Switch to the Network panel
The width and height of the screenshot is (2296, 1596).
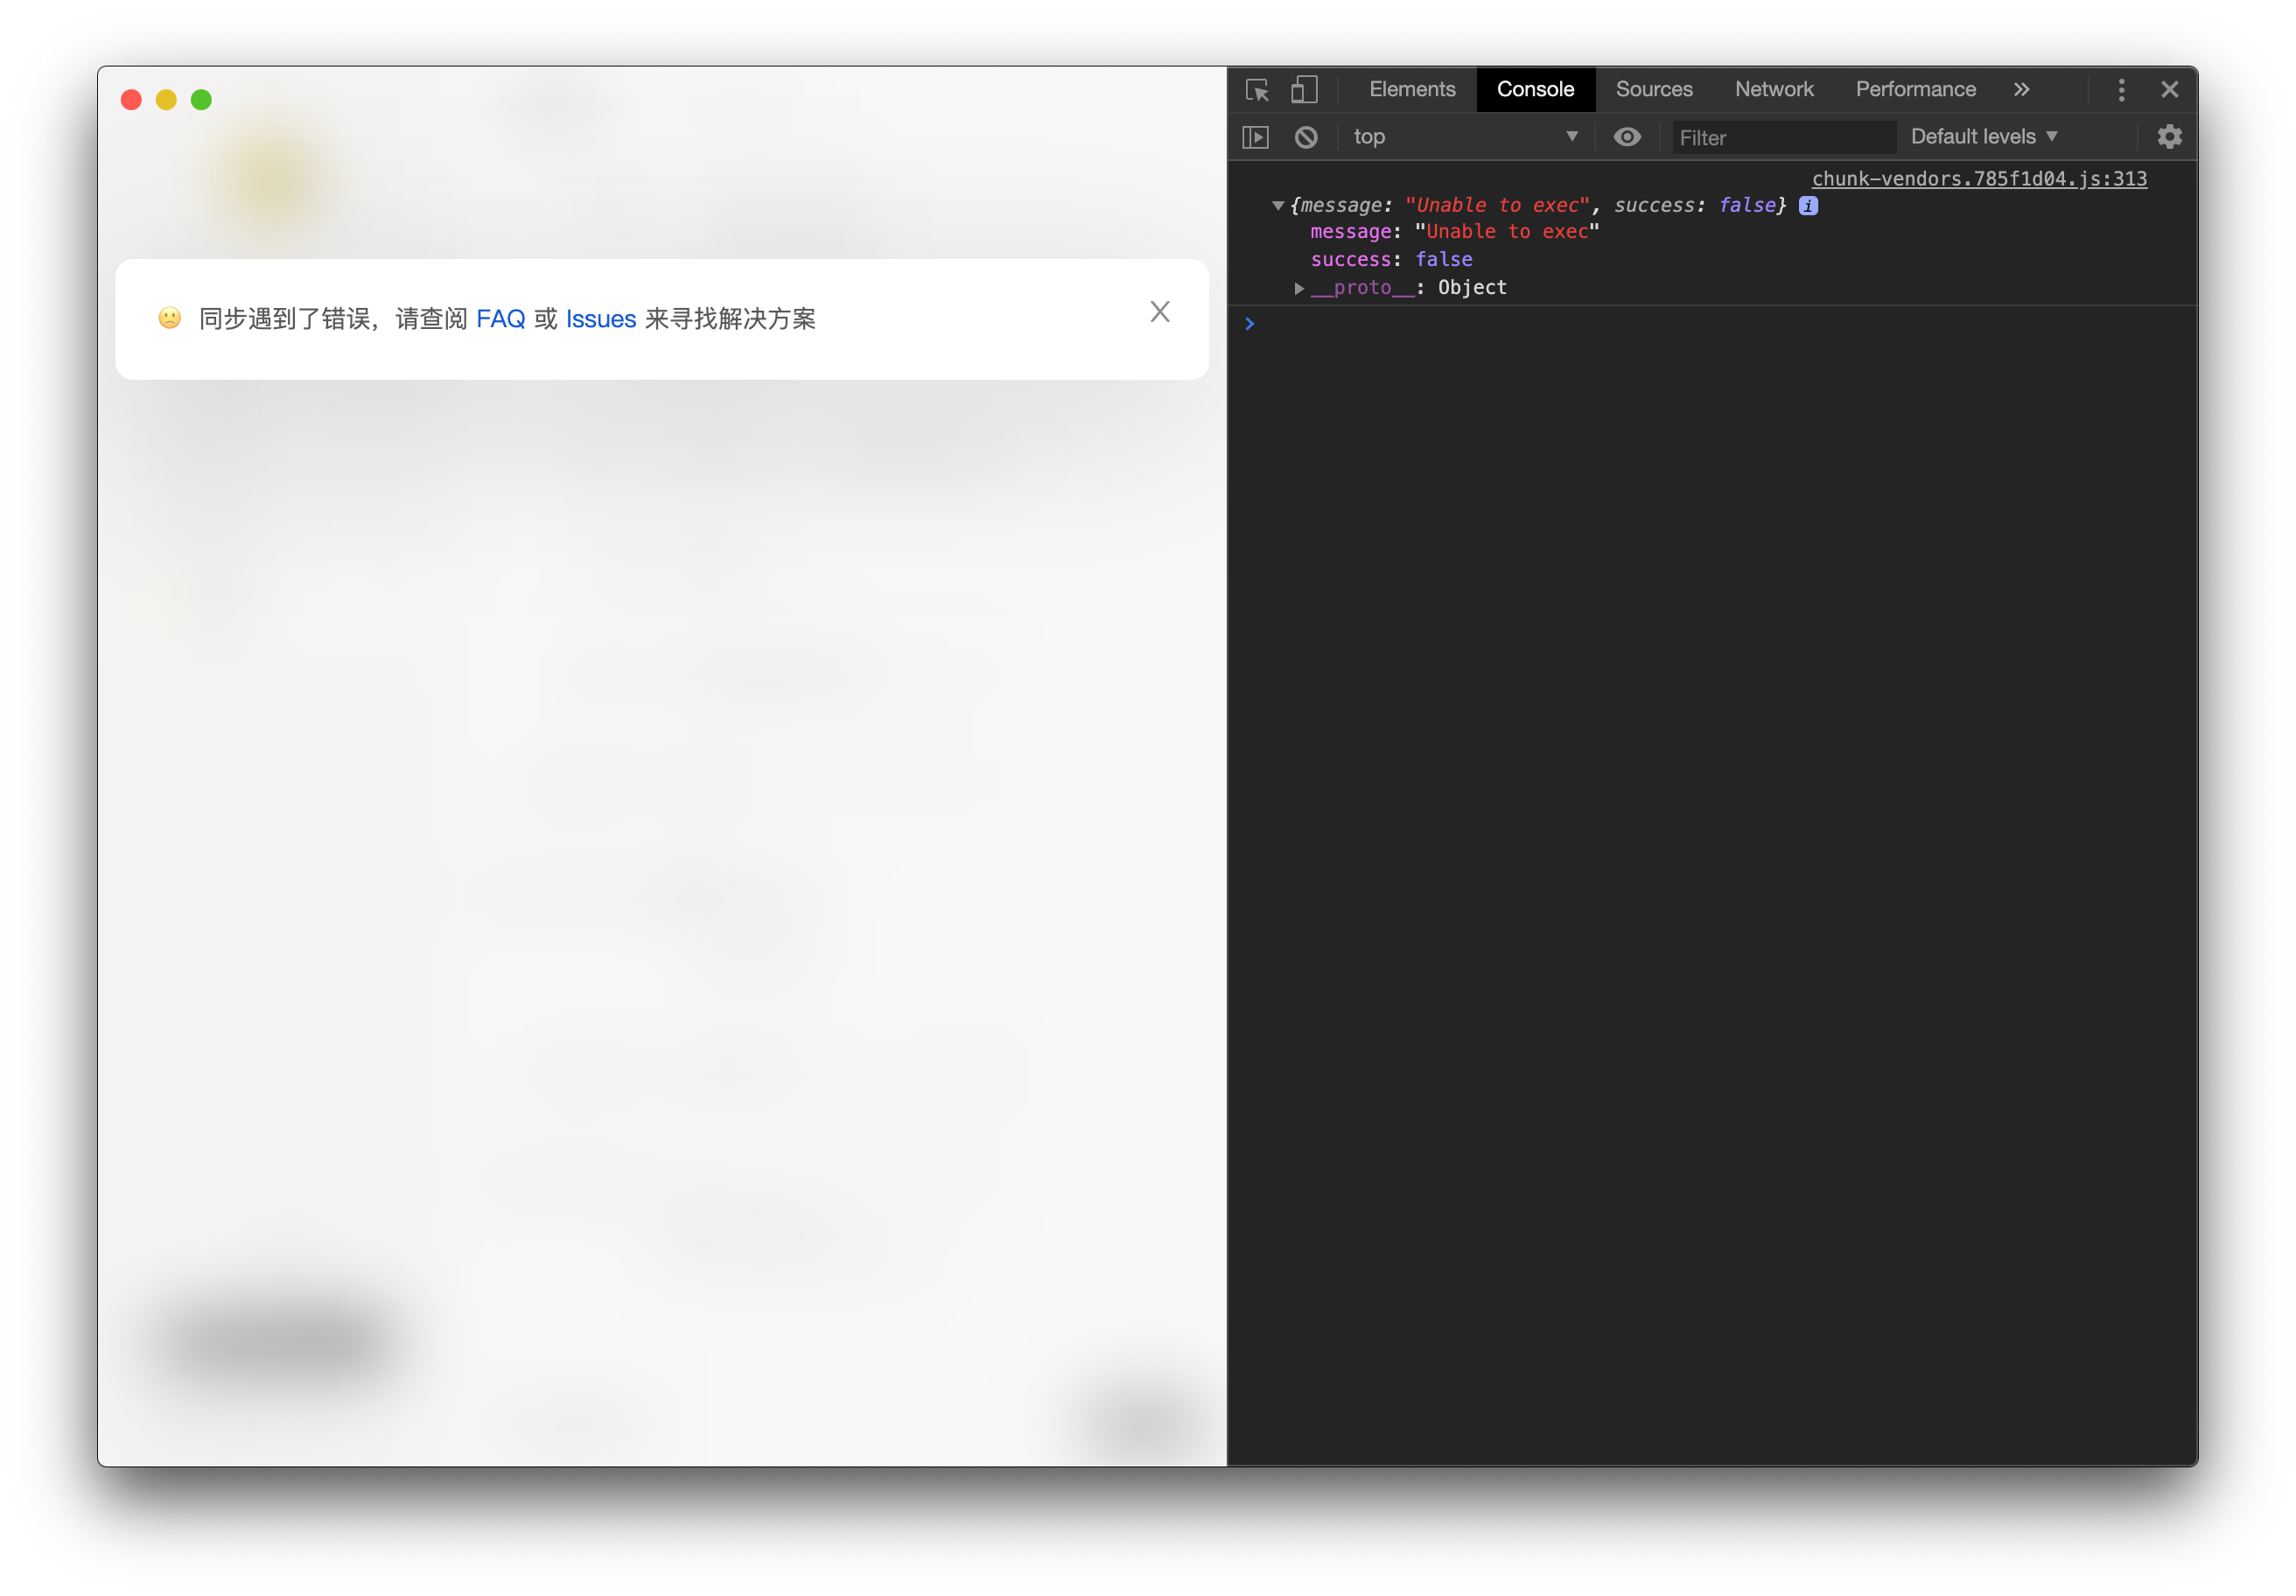point(1774,89)
